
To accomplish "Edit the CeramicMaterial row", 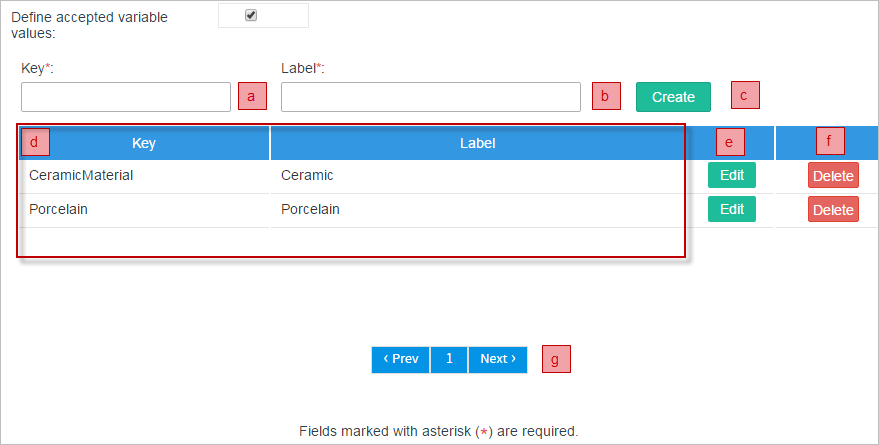I will 732,175.
